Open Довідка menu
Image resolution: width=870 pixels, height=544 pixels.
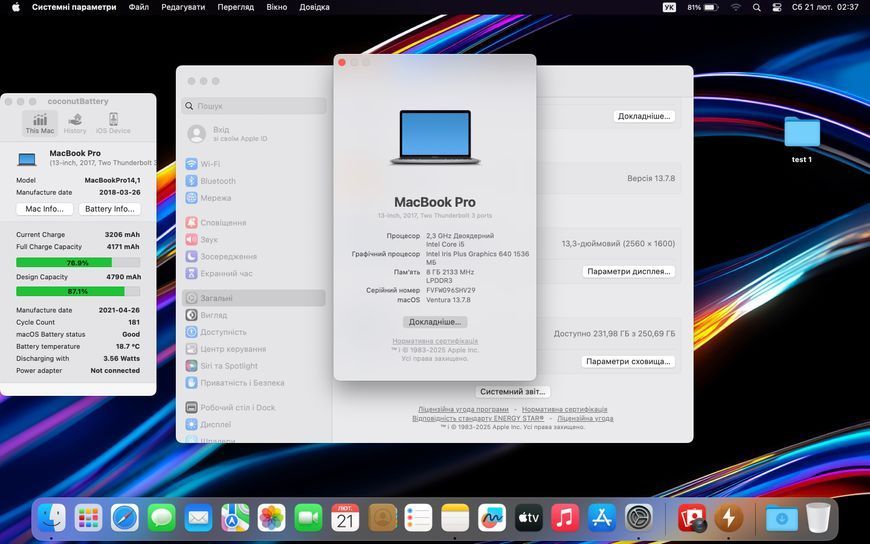(315, 7)
